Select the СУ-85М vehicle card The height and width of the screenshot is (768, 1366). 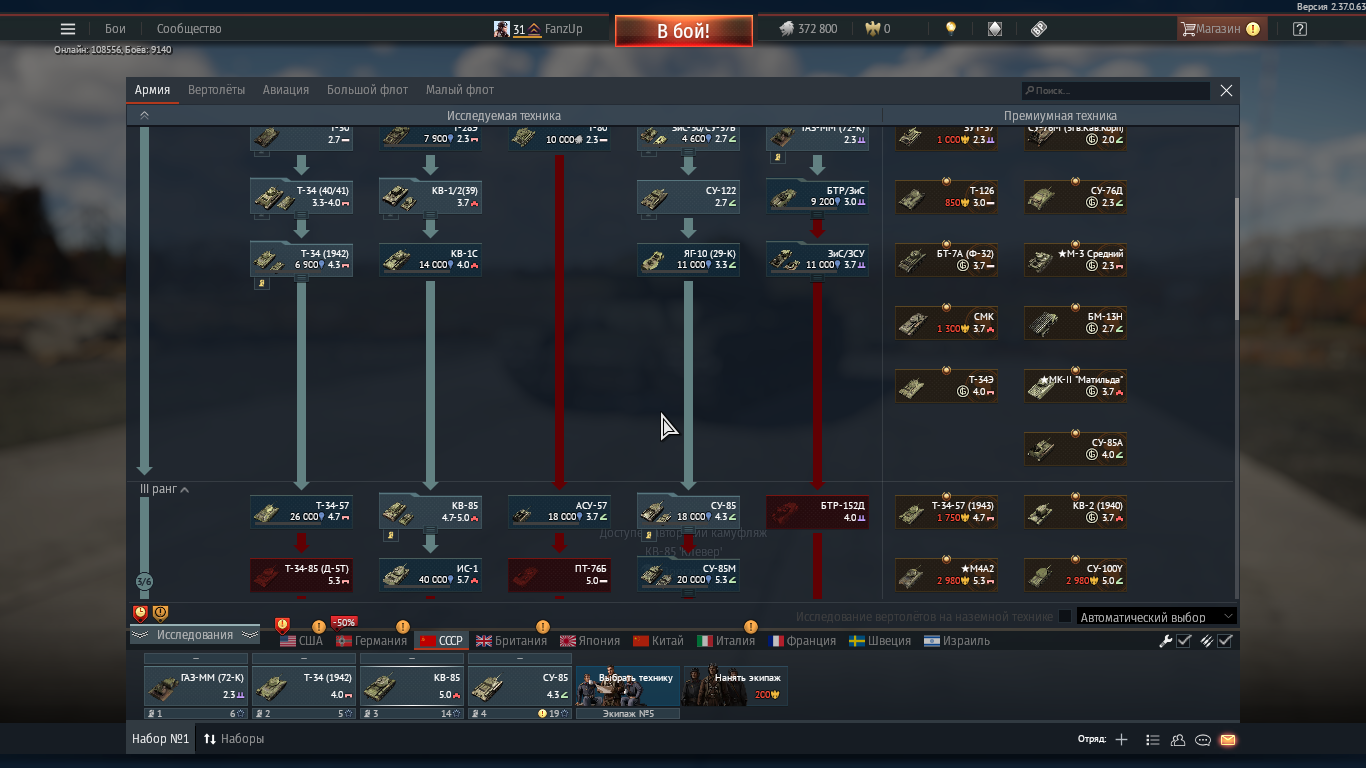688,574
